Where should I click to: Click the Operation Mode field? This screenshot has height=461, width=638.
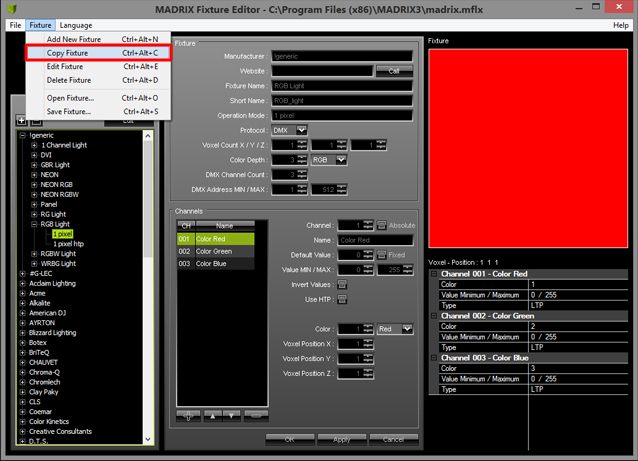[342, 116]
